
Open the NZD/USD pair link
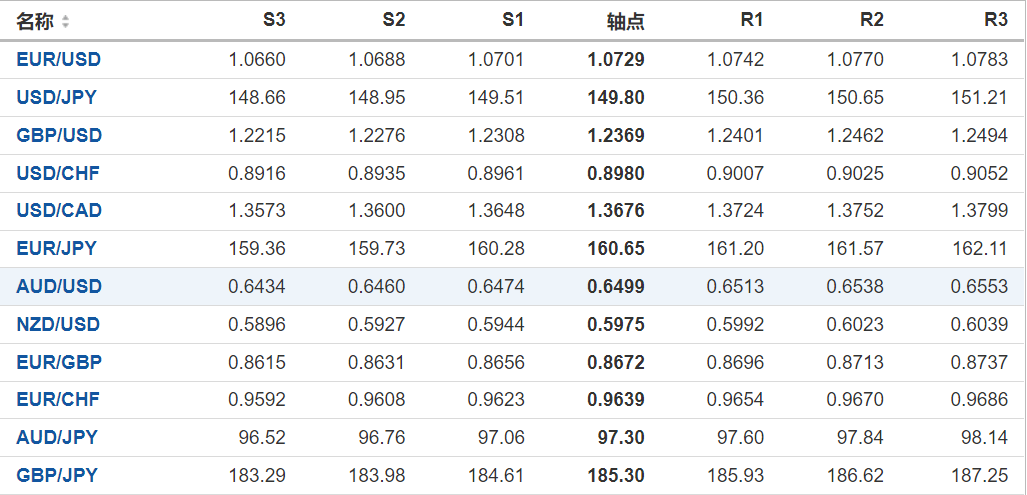[x=59, y=324]
